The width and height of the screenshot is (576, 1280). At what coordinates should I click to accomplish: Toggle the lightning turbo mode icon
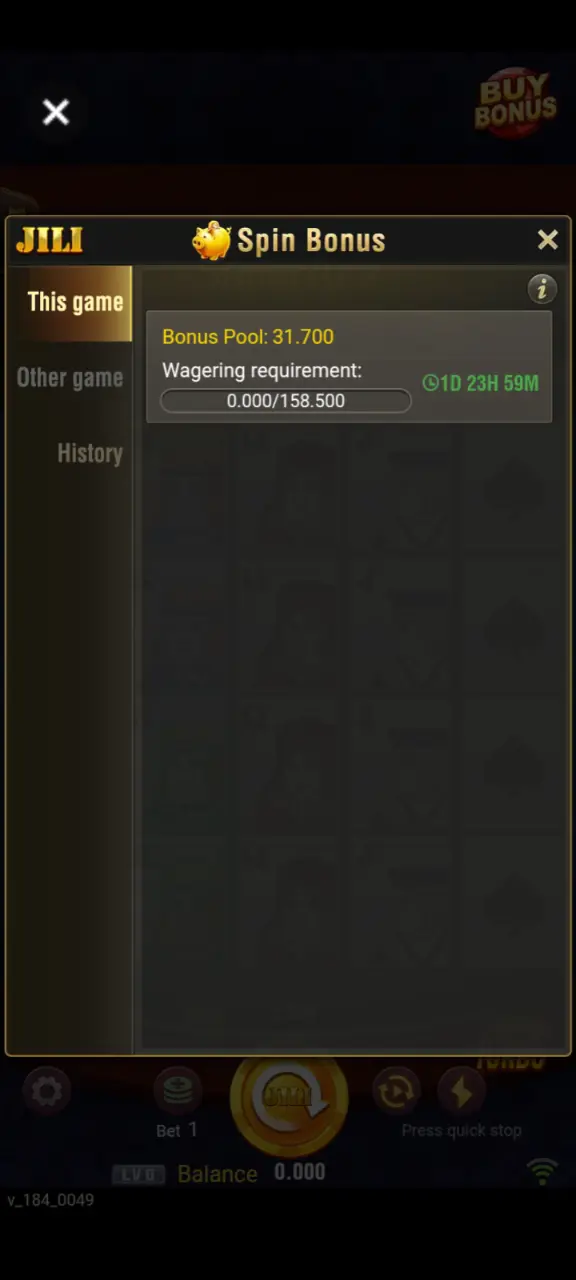click(x=461, y=1092)
